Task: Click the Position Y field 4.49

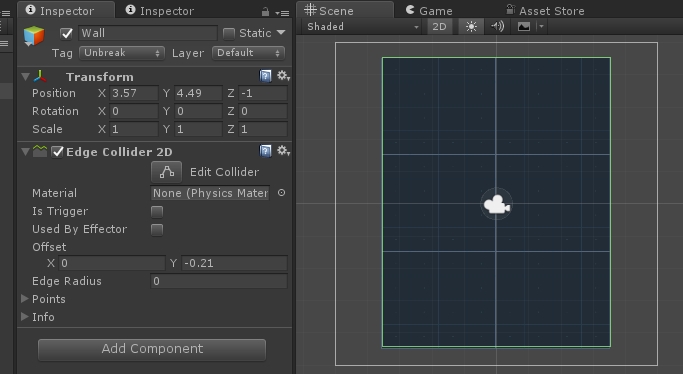Action: click(198, 93)
